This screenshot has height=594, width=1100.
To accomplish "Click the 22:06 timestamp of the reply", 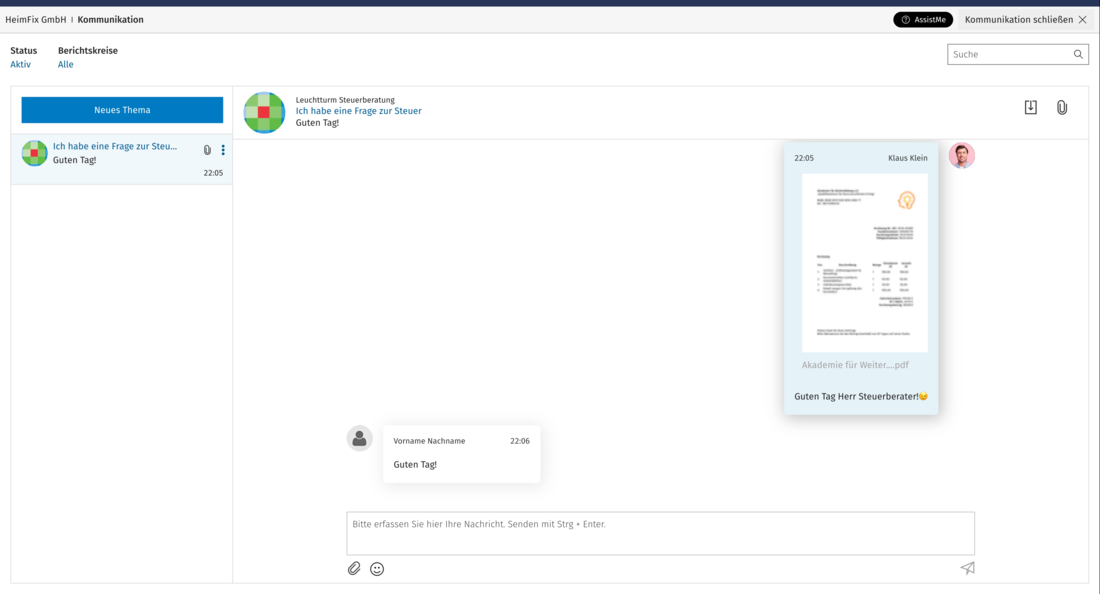I will [x=520, y=441].
